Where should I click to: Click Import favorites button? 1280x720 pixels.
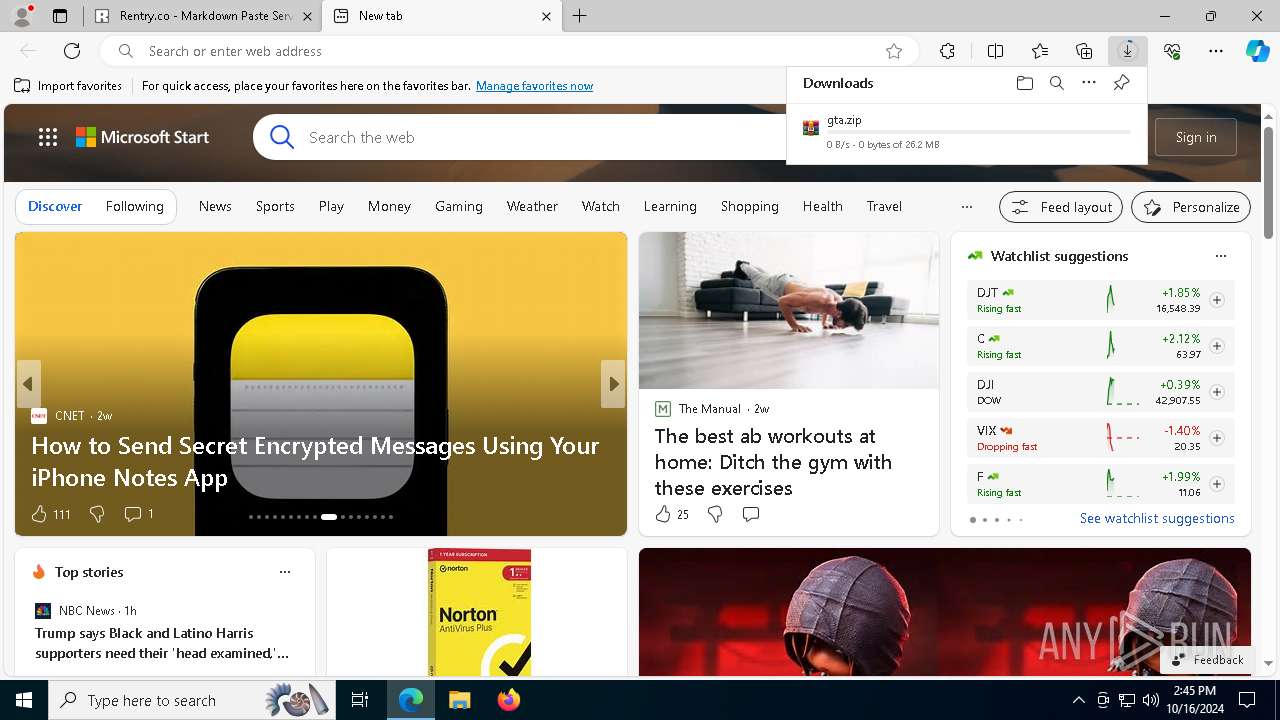pos(68,86)
